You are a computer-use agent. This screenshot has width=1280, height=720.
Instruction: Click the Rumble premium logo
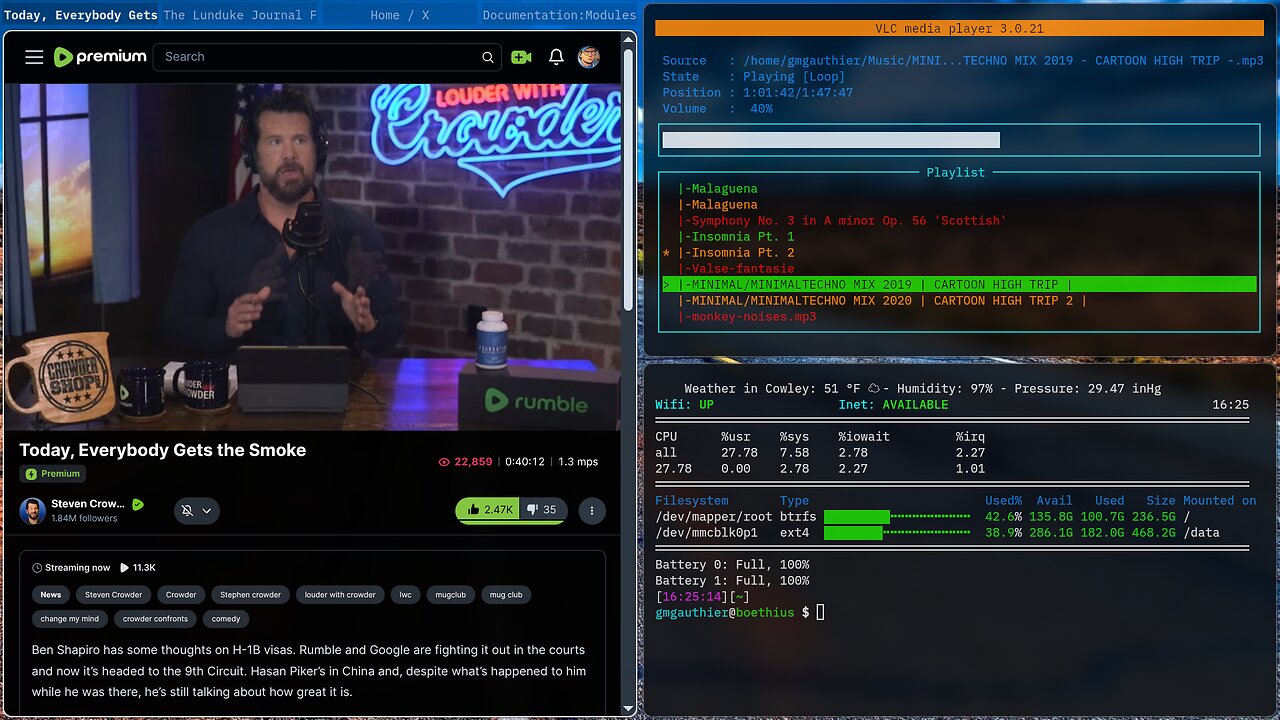(x=100, y=57)
